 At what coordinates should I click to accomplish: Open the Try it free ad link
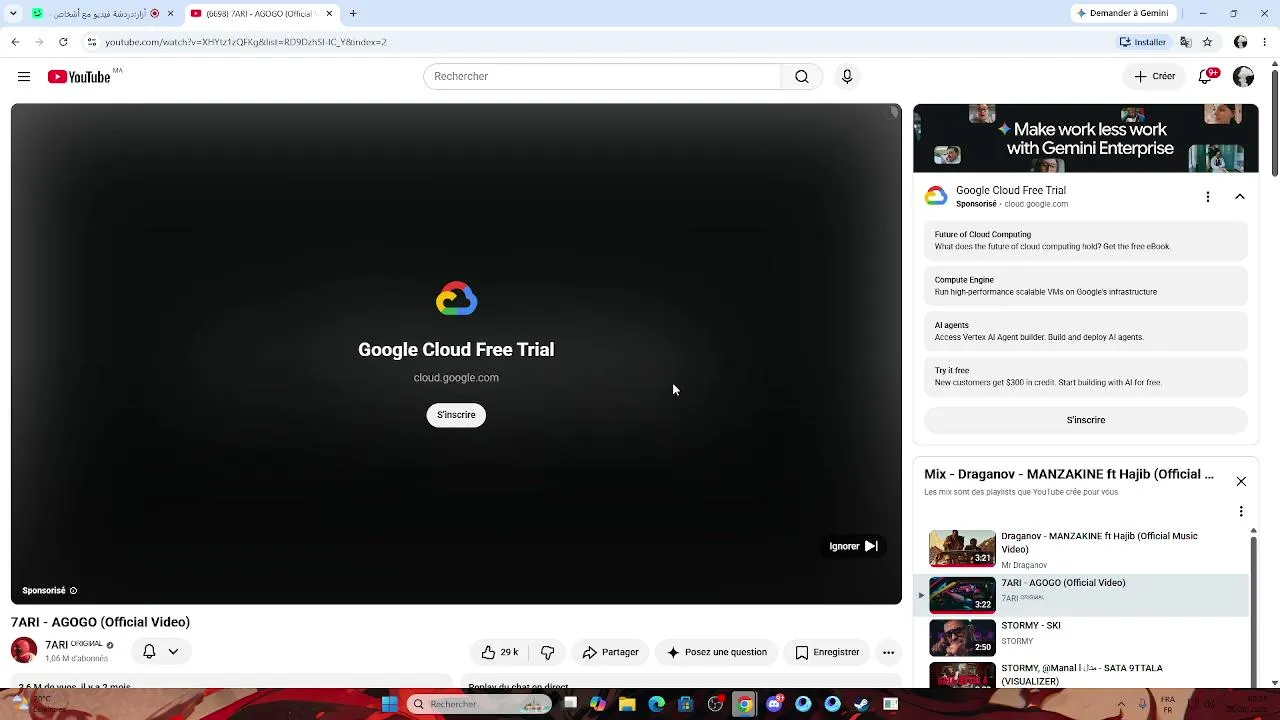point(1086,376)
